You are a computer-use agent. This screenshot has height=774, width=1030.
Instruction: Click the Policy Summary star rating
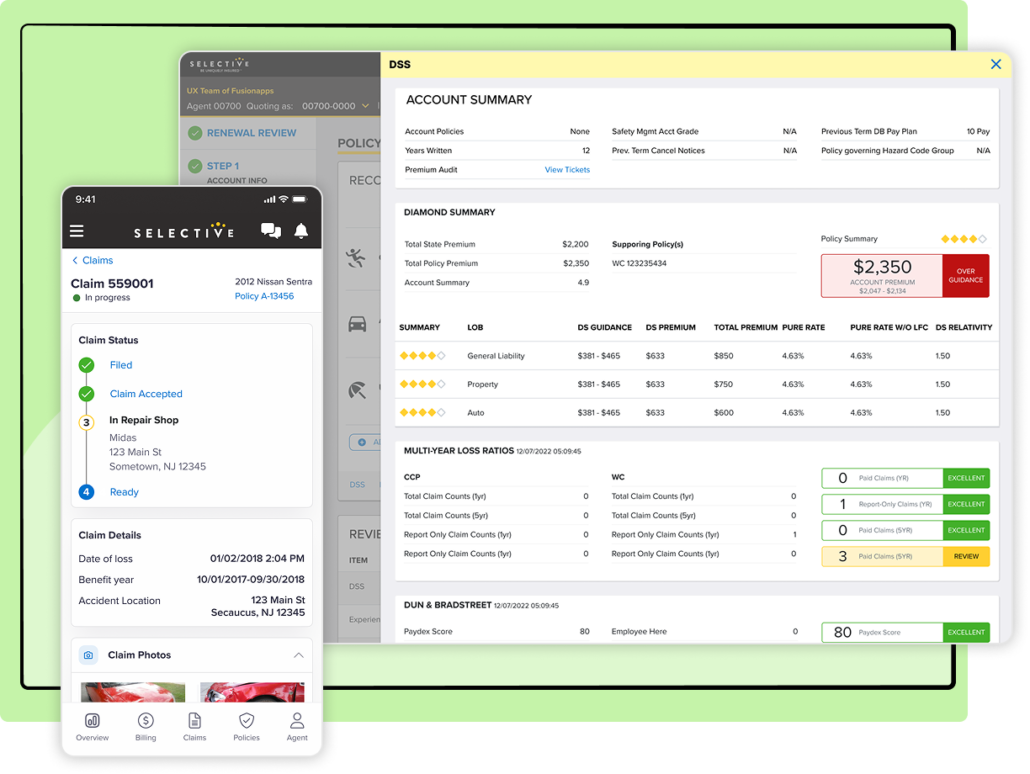pyautogui.click(x=964, y=239)
